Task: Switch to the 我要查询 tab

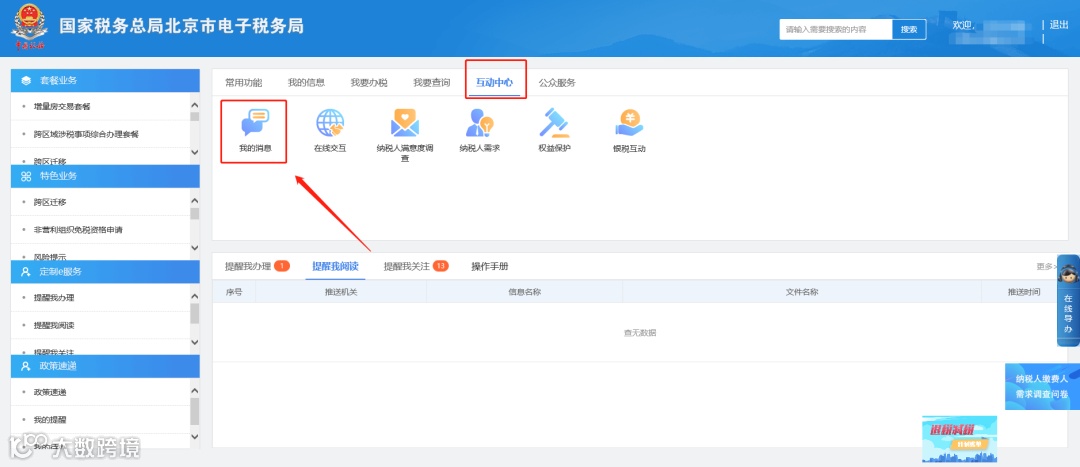Action: (x=432, y=83)
